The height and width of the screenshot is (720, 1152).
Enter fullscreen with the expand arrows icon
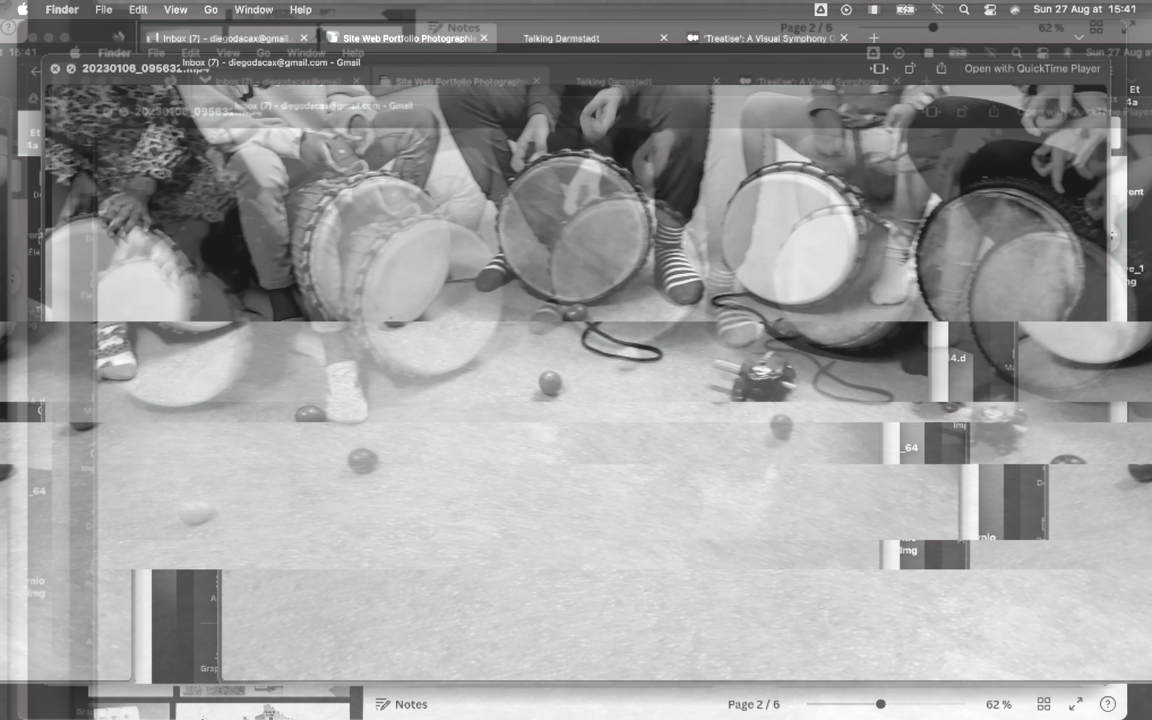(x=1075, y=704)
